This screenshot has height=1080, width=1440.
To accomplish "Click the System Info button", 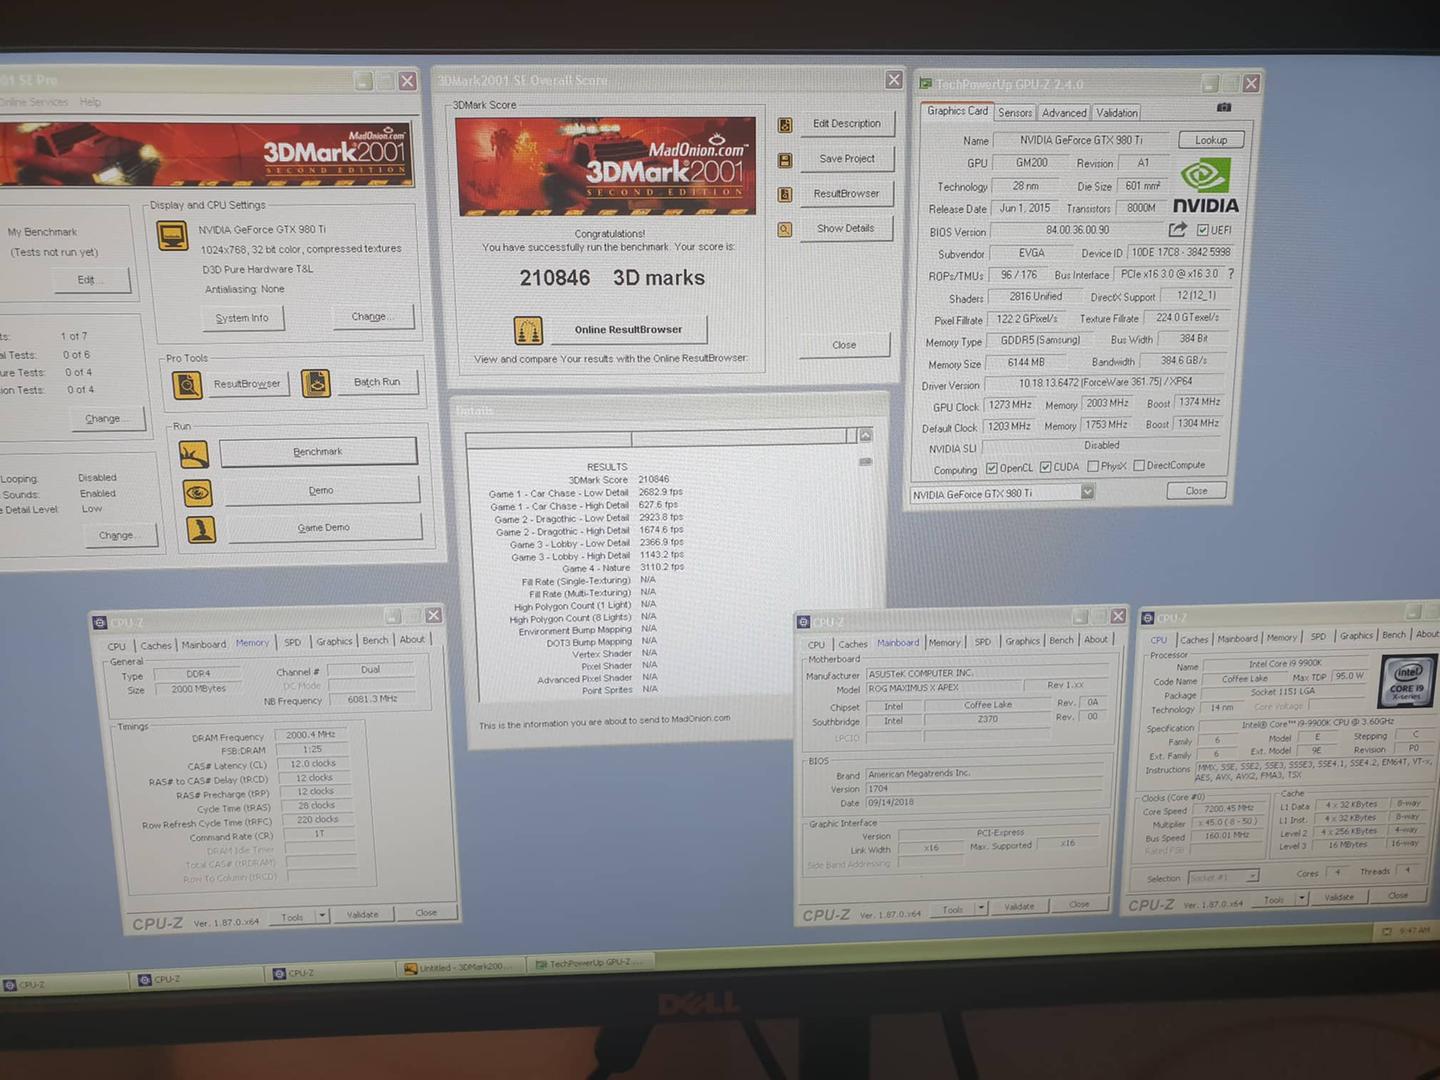I will 242,318.
